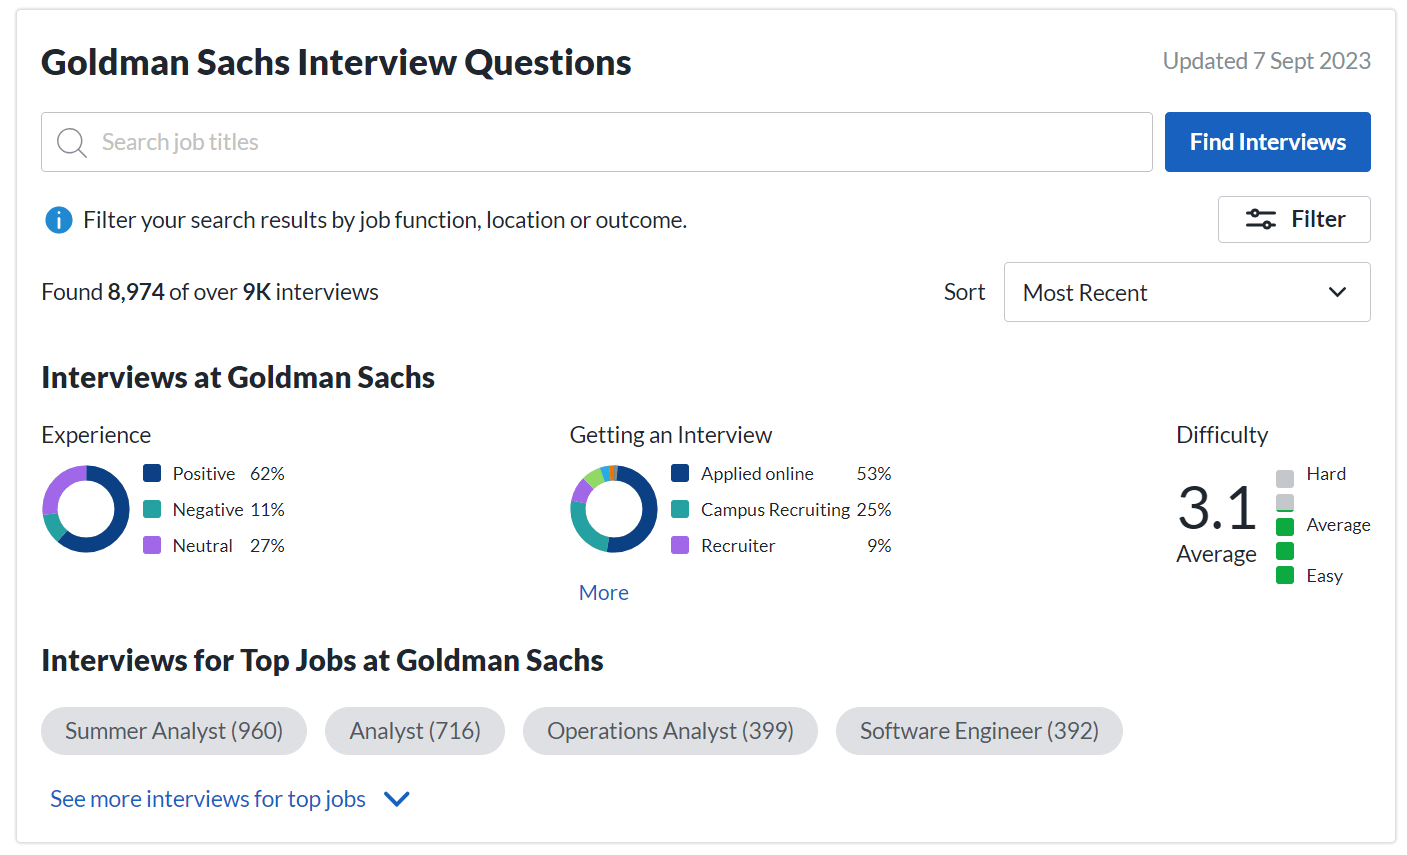Expand See more interviews for top jobs
This screenshot has height=855, width=1407.
tap(206, 798)
